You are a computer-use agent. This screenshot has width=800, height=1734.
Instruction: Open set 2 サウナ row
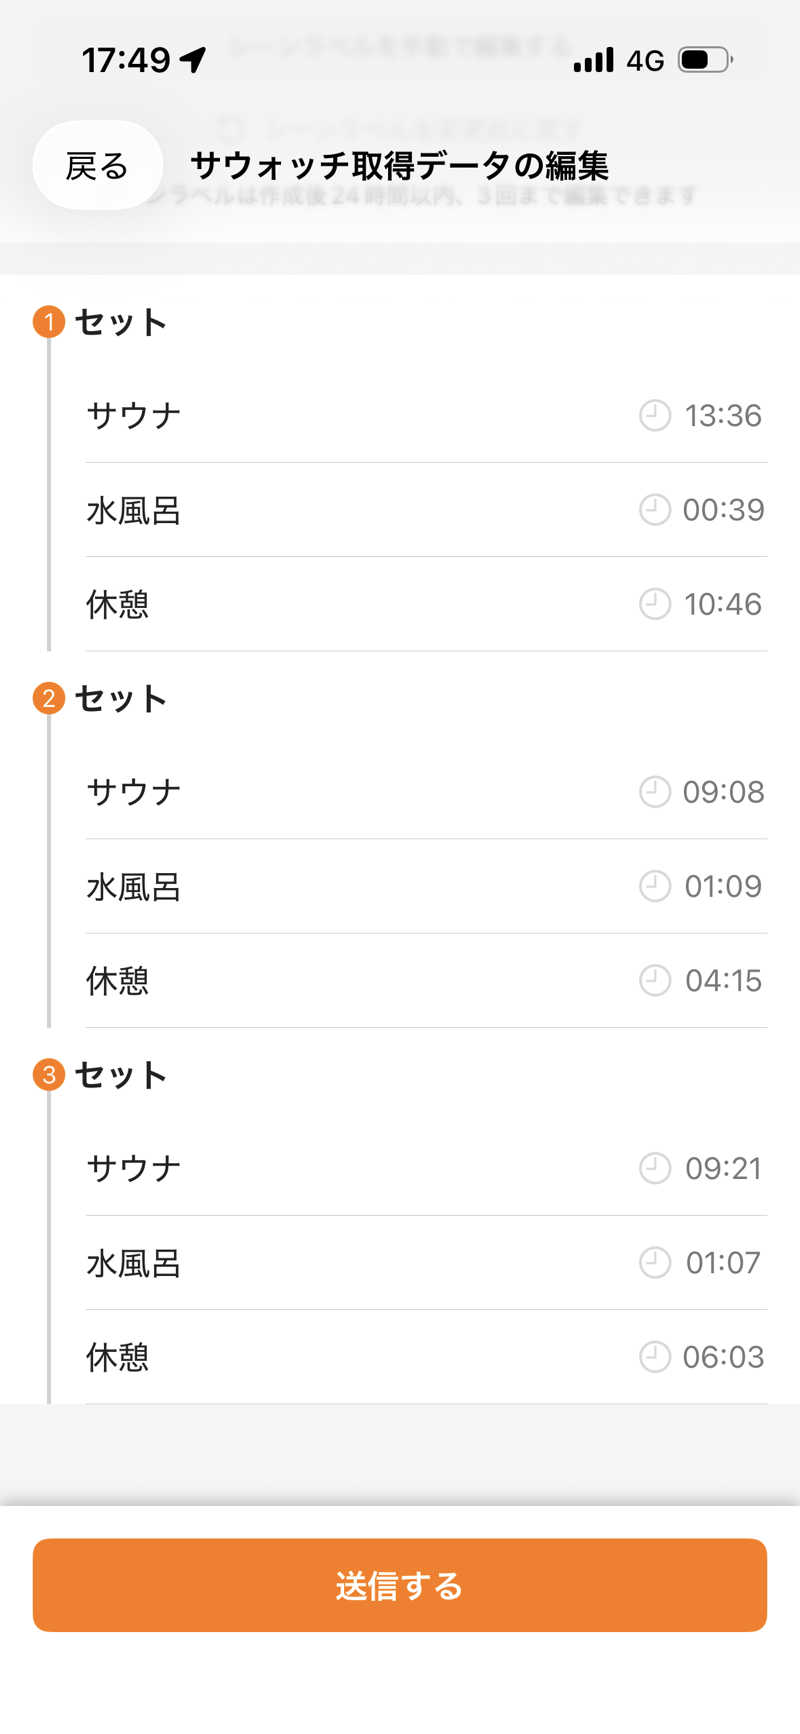click(x=134, y=792)
